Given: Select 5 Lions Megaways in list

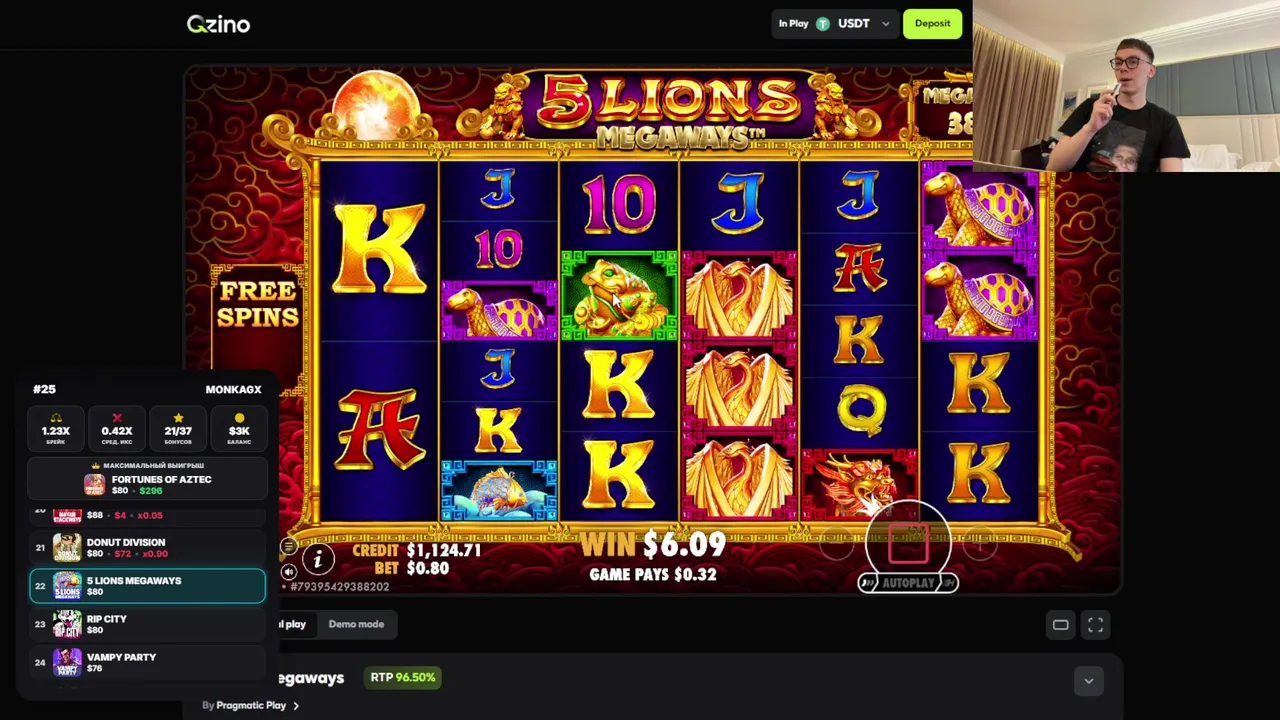Looking at the screenshot, I should coord(147,586).
